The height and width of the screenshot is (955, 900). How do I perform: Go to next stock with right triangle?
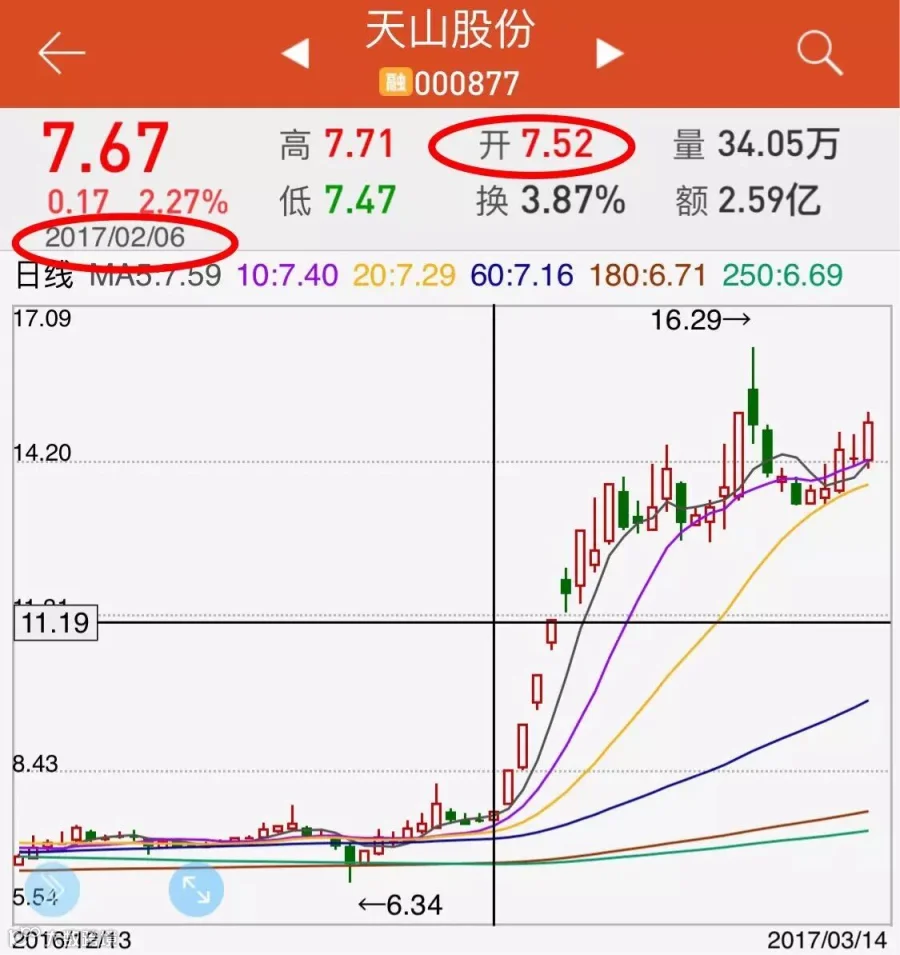coord(610,53)
